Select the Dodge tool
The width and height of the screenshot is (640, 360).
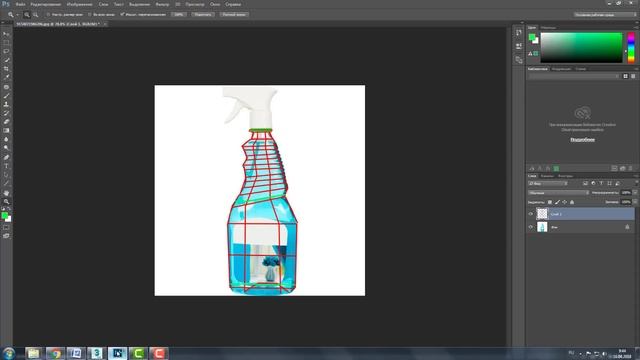[x=6, y=148]
